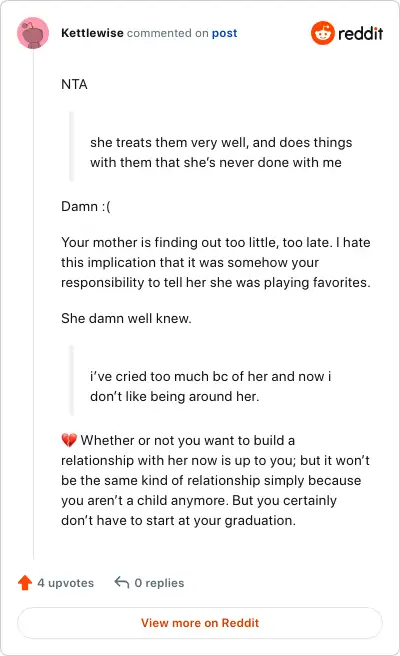Image resolution: width=400 pixels, height=656 pixels.
Task: Click the "4 upvotes" label
Action: tap(66, 583)
